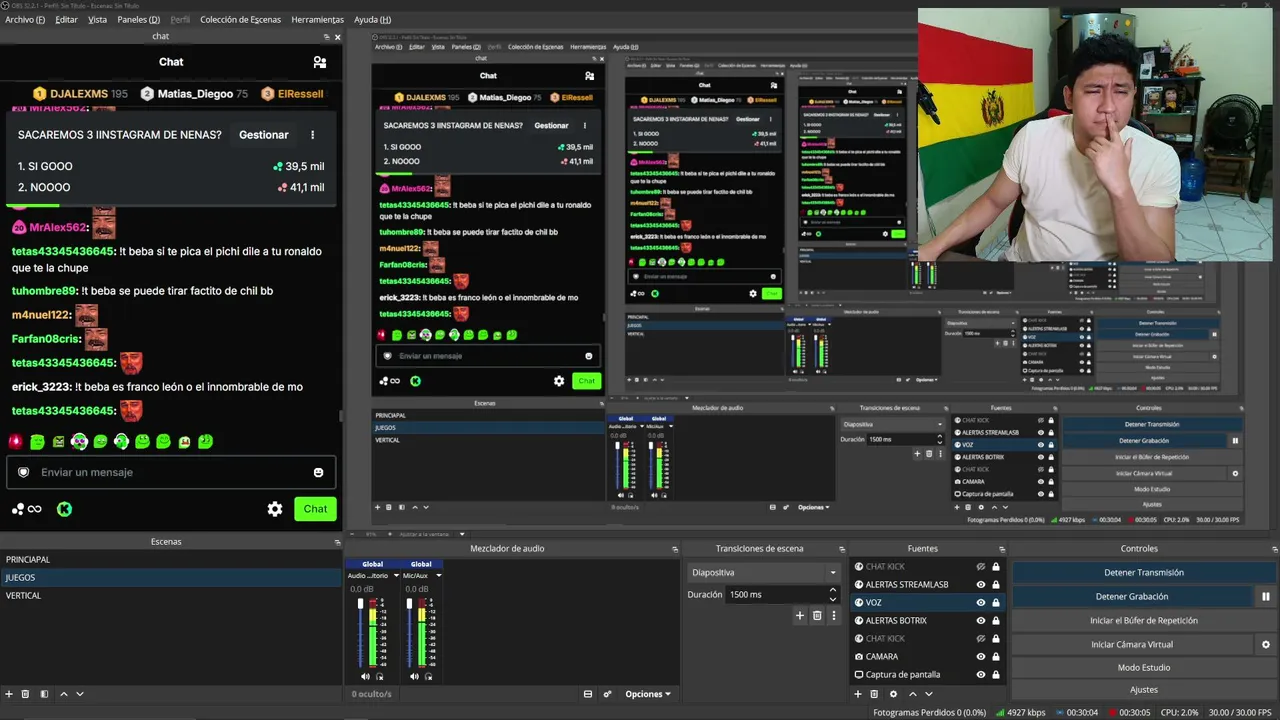Show the first hidden CHAT KICK source
The height and width of the screenshot is (720, 1280).
click(x=981, y=567)
